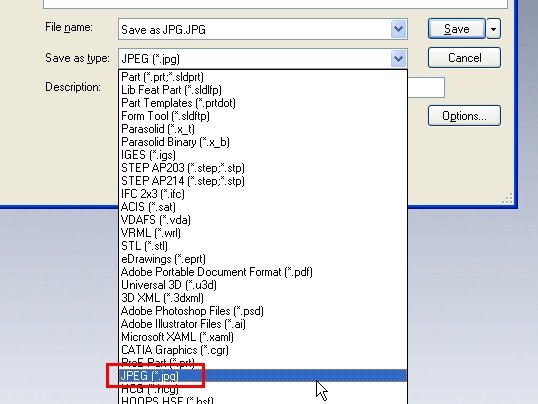Select highlighted JPEG (*.jpg) list entry
The image size is (538, 404).
[263, 376]
